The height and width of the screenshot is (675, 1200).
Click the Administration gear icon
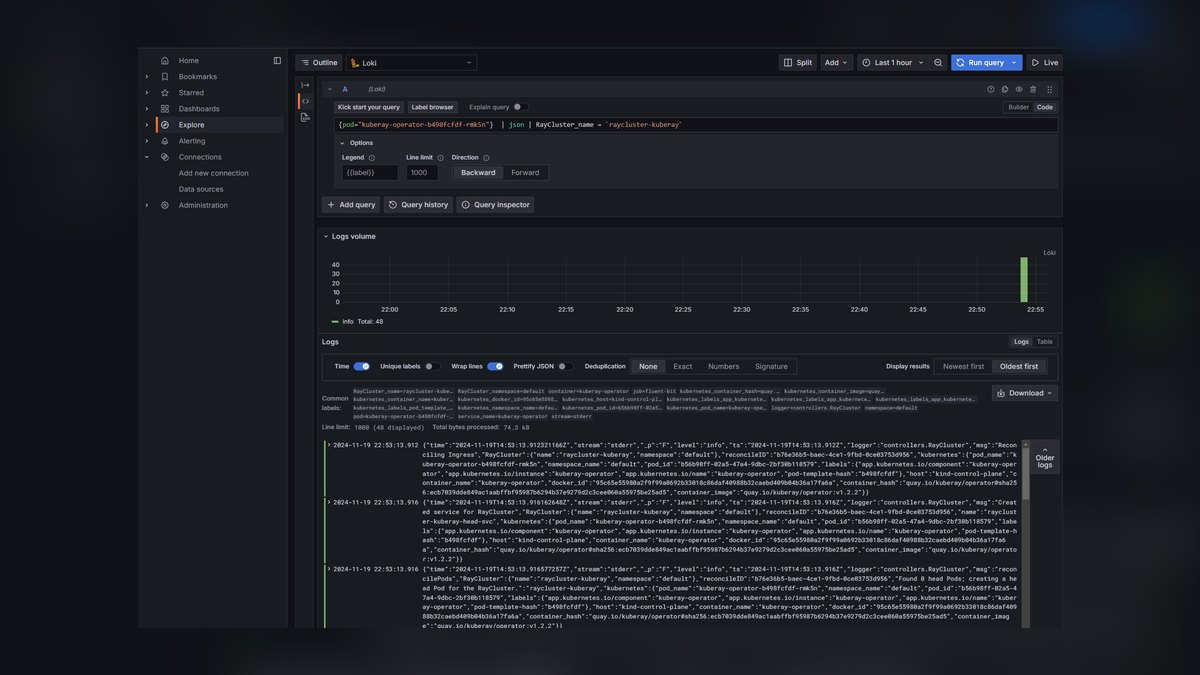point(165,205)
